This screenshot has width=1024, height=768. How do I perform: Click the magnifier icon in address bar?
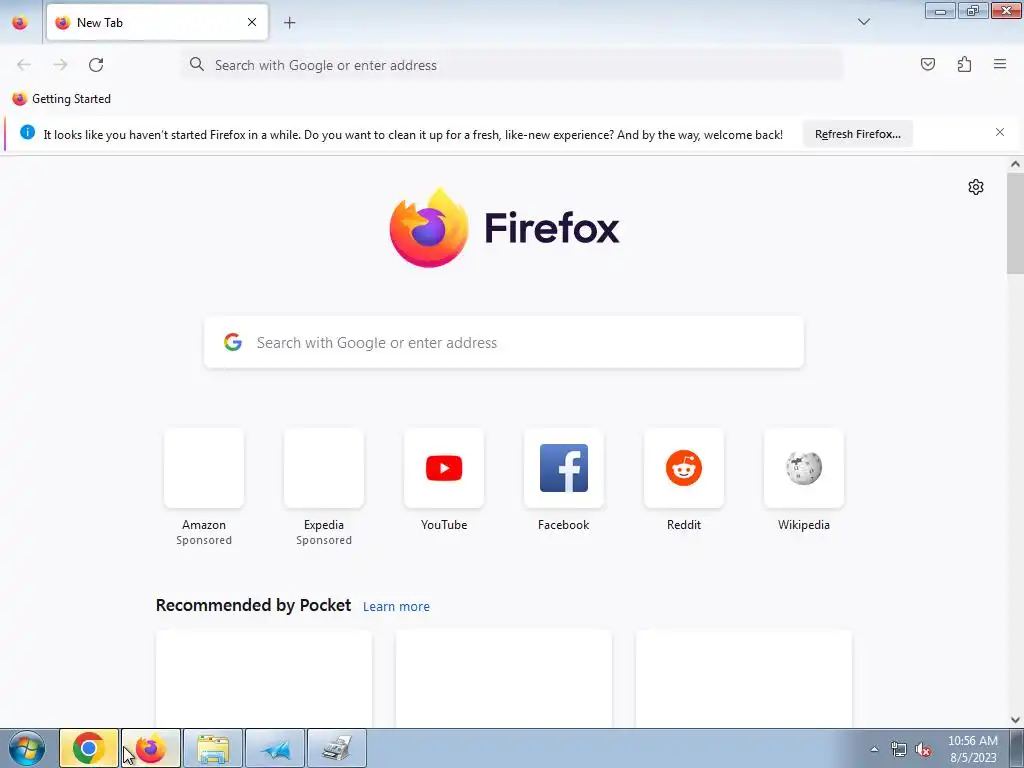tap(197, 64)
